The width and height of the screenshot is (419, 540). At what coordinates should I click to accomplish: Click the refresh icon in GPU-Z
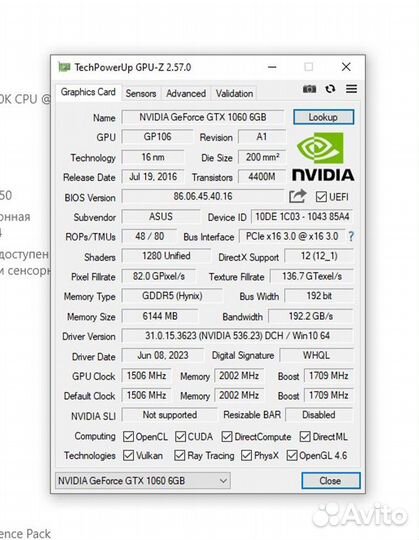[x=330, y=89]
